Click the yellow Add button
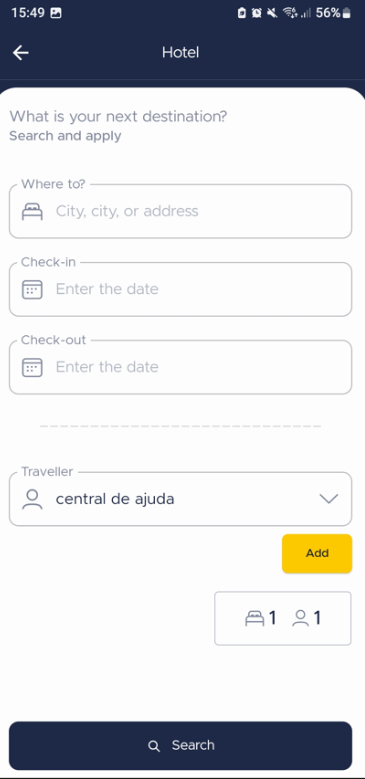Viewport: 365px width, 779px height. [x=317, y=553]
